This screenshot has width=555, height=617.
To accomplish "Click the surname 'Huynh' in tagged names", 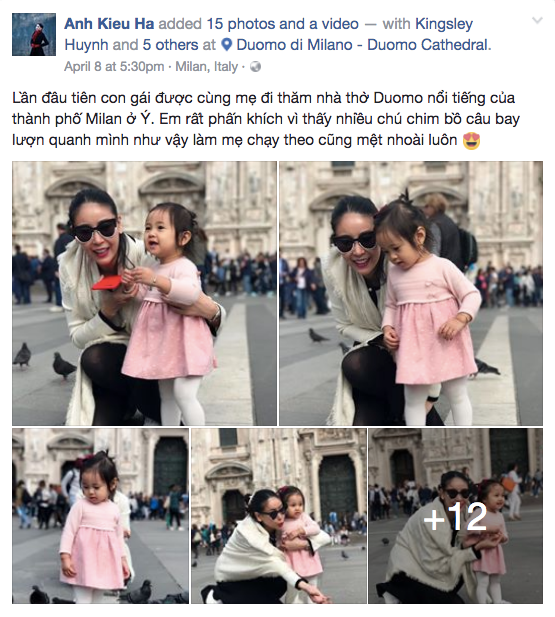I will [x=87, y=45].
